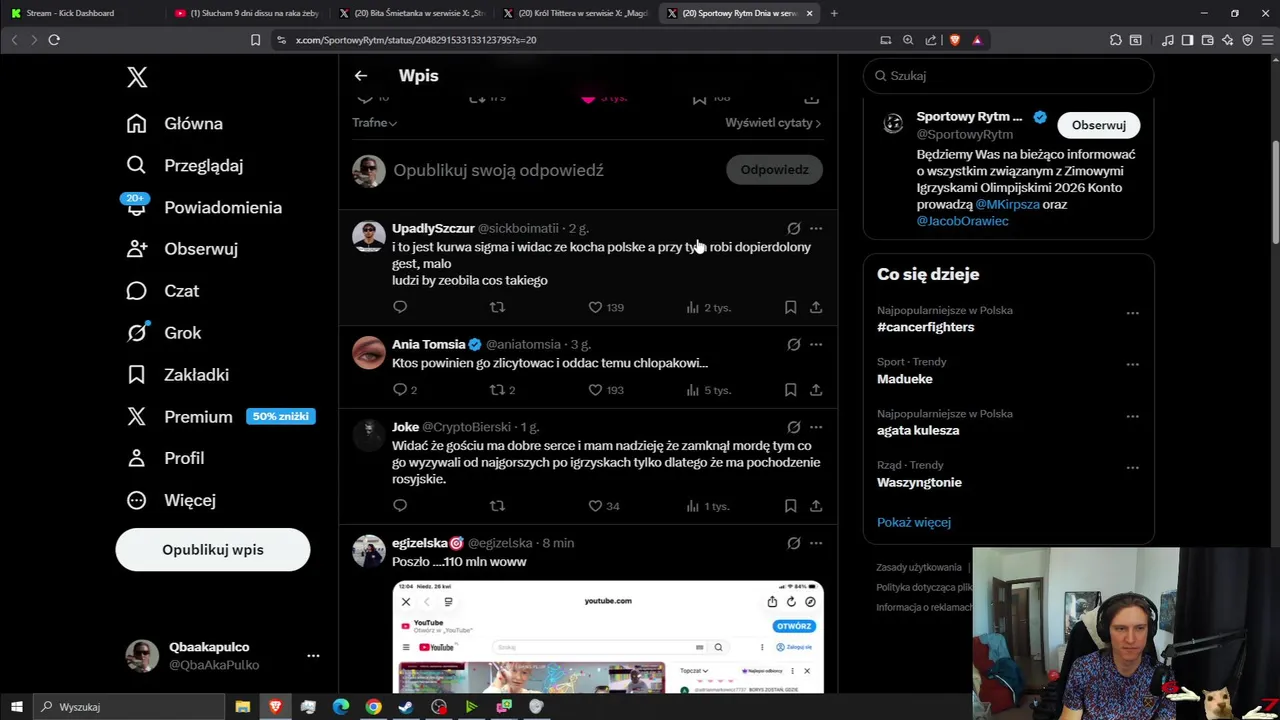Open more options for Ania Tomsia's reply

816,344
